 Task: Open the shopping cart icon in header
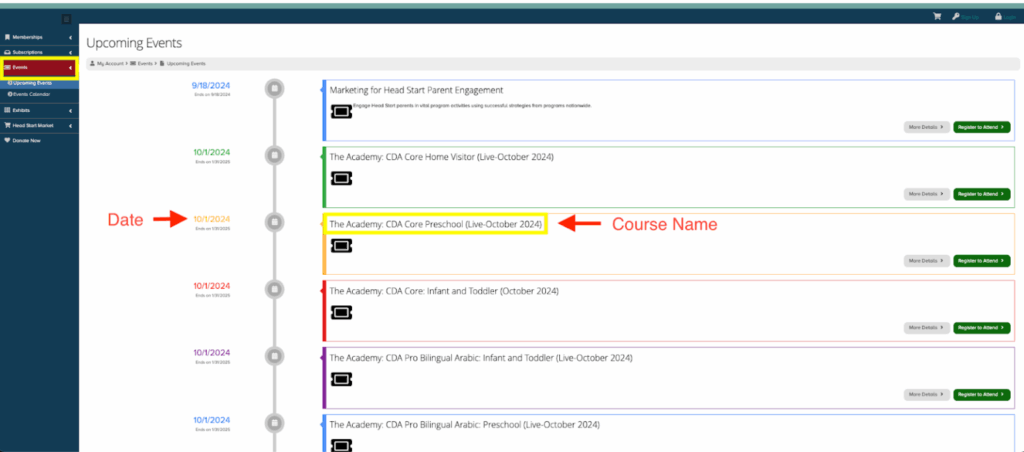pos(937,17)
